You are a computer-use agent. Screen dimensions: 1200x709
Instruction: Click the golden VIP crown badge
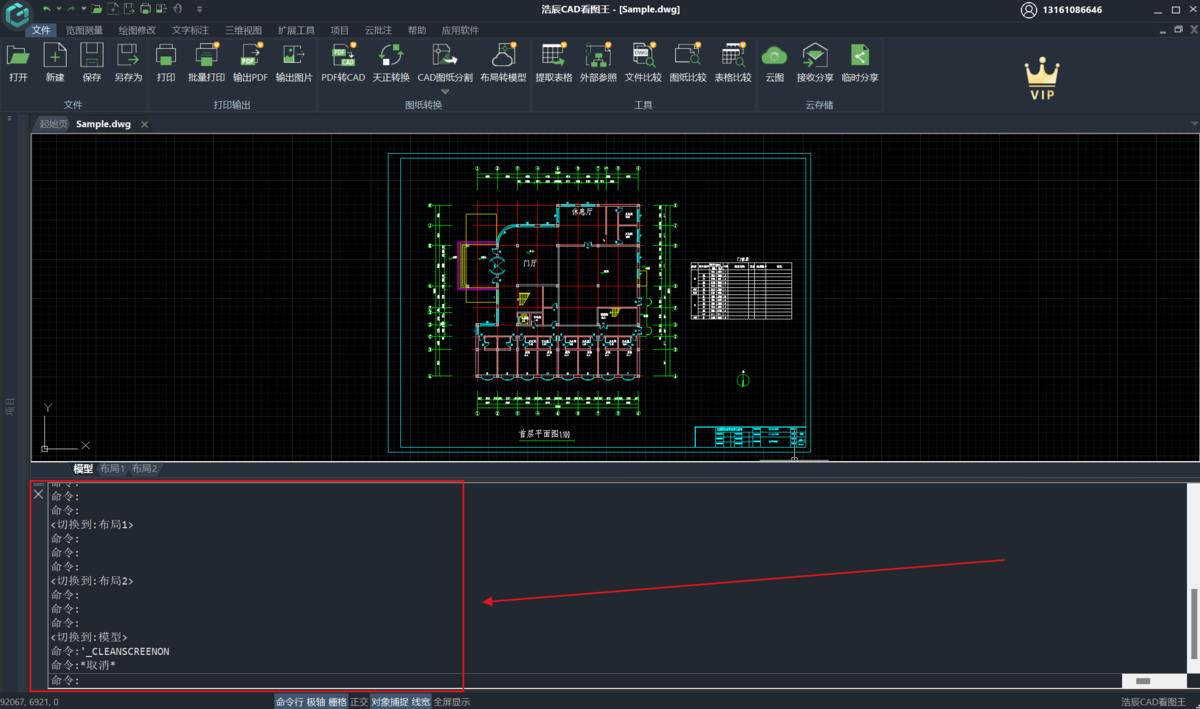pyautogui.click(x=1043, y=78)
